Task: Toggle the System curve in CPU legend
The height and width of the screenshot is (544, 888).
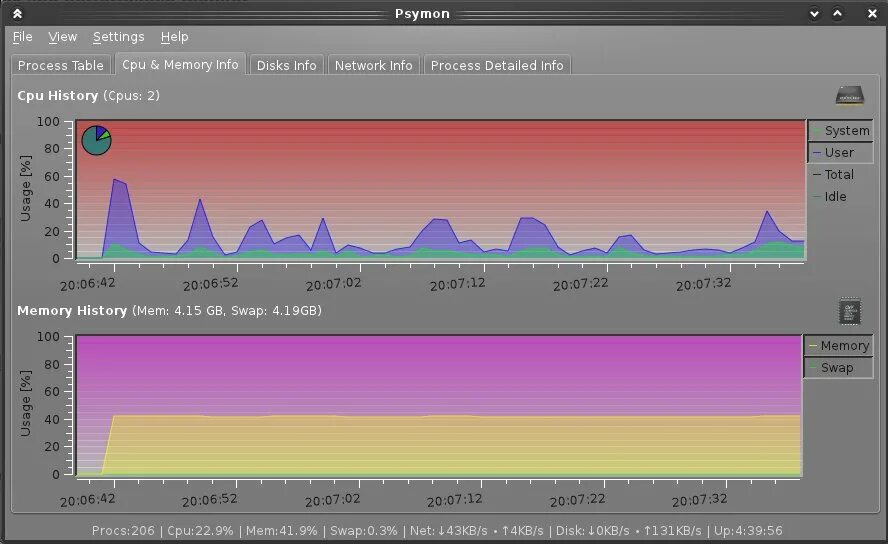Action: [x=840, y=131]
